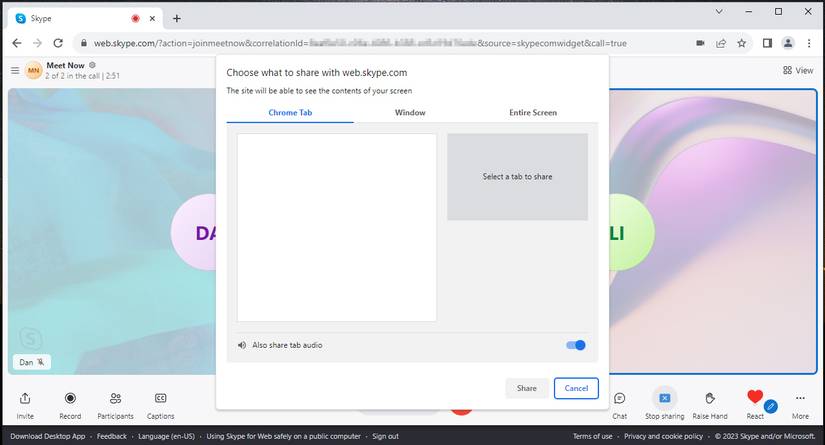Toggle Also share tab audio switch
825x445 pixels.
click(576, 345)
